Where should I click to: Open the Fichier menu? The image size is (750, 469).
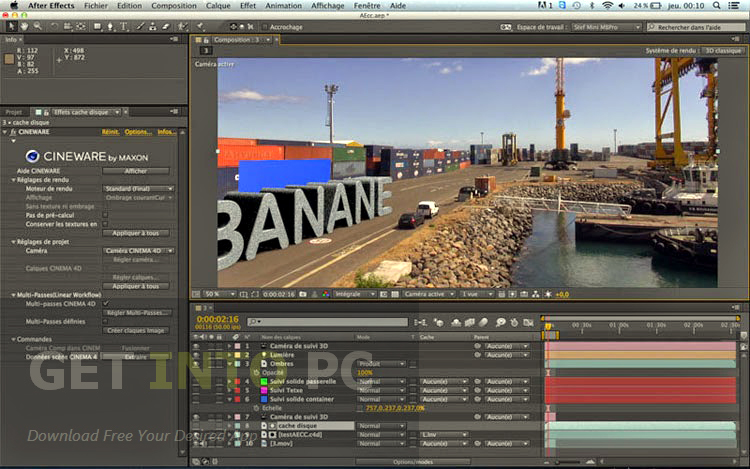(x=96, y=6)
